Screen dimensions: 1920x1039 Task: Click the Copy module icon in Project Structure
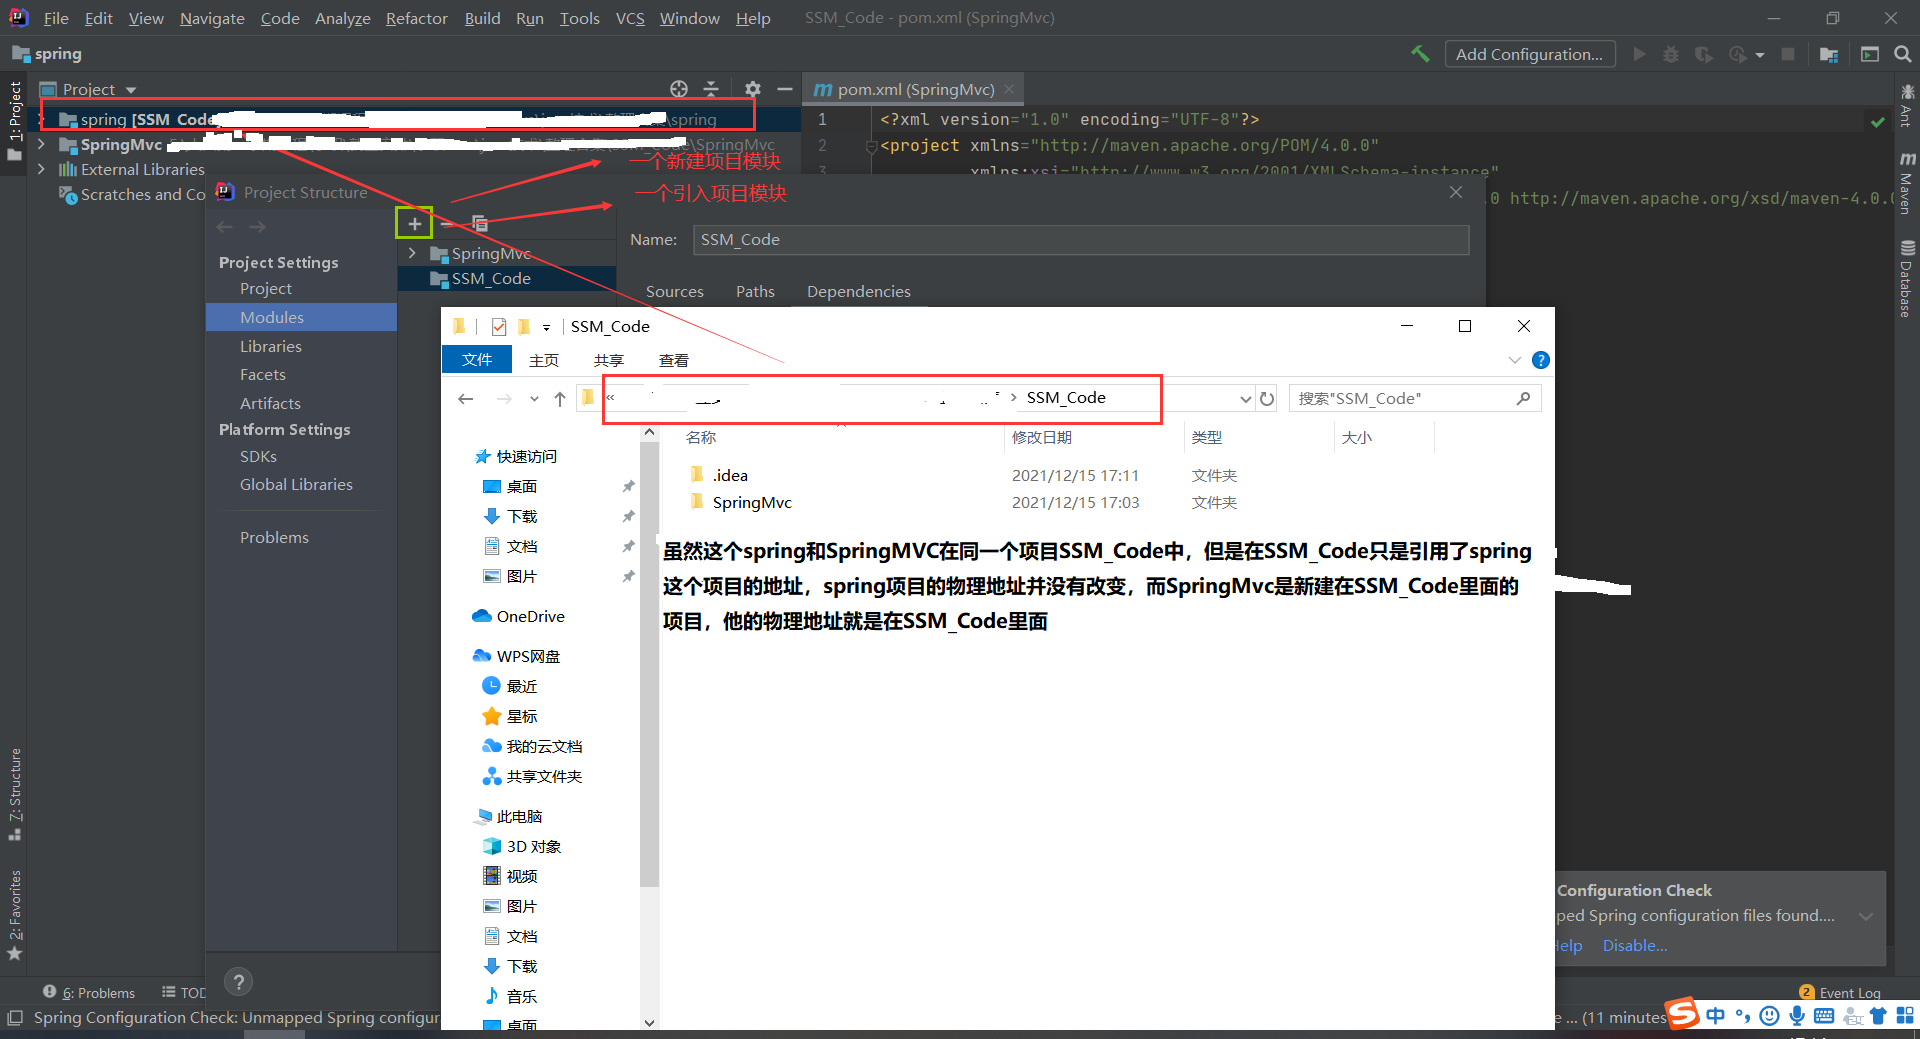coord(480,223)
